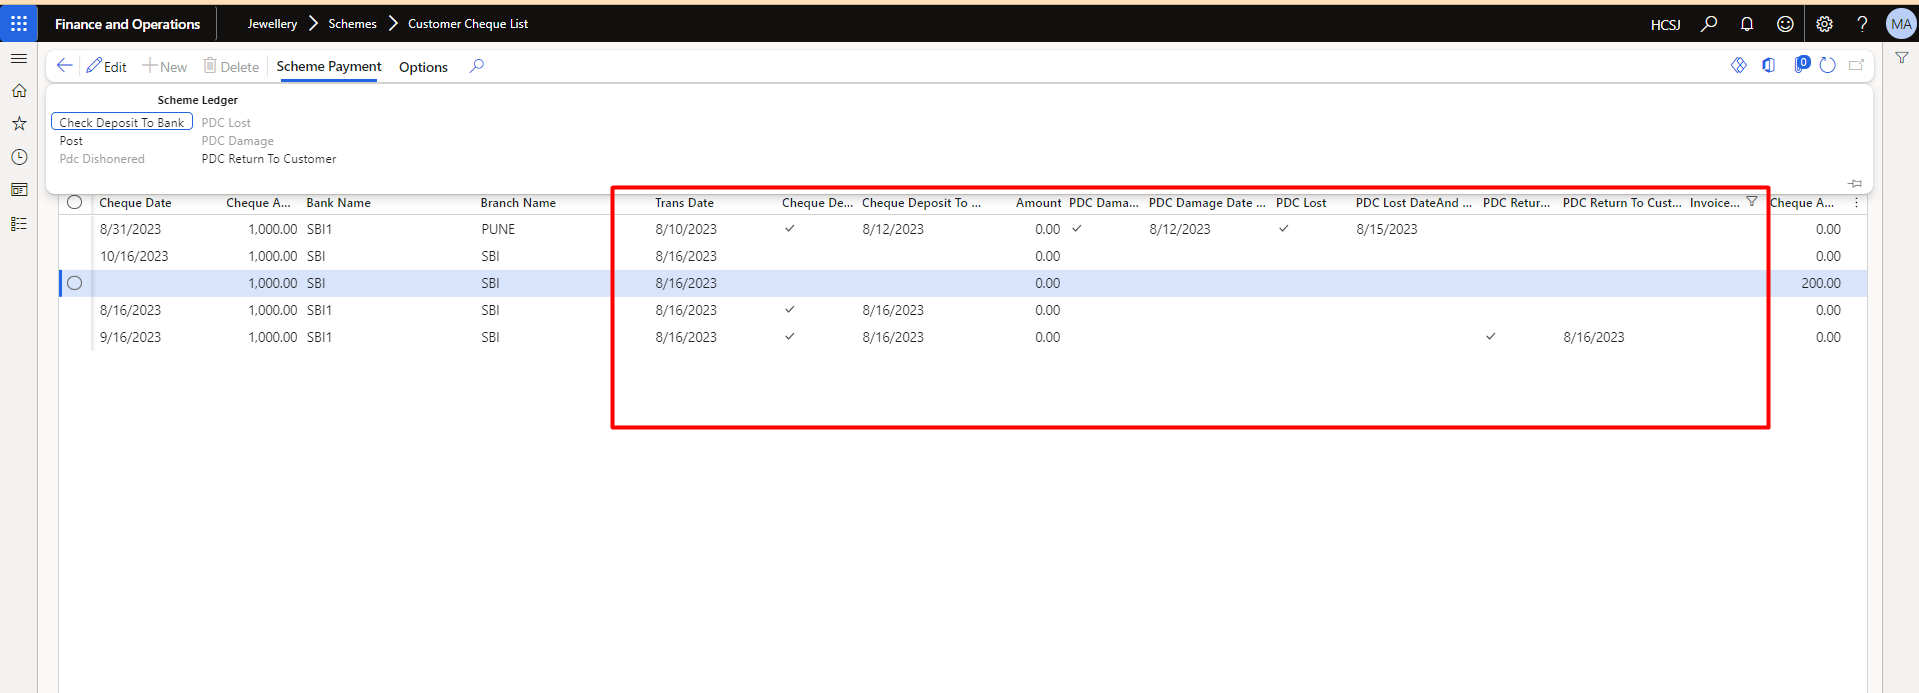1919x693 pixels.
Task: Open Trans Date column header menu
Action: (685, 203)
